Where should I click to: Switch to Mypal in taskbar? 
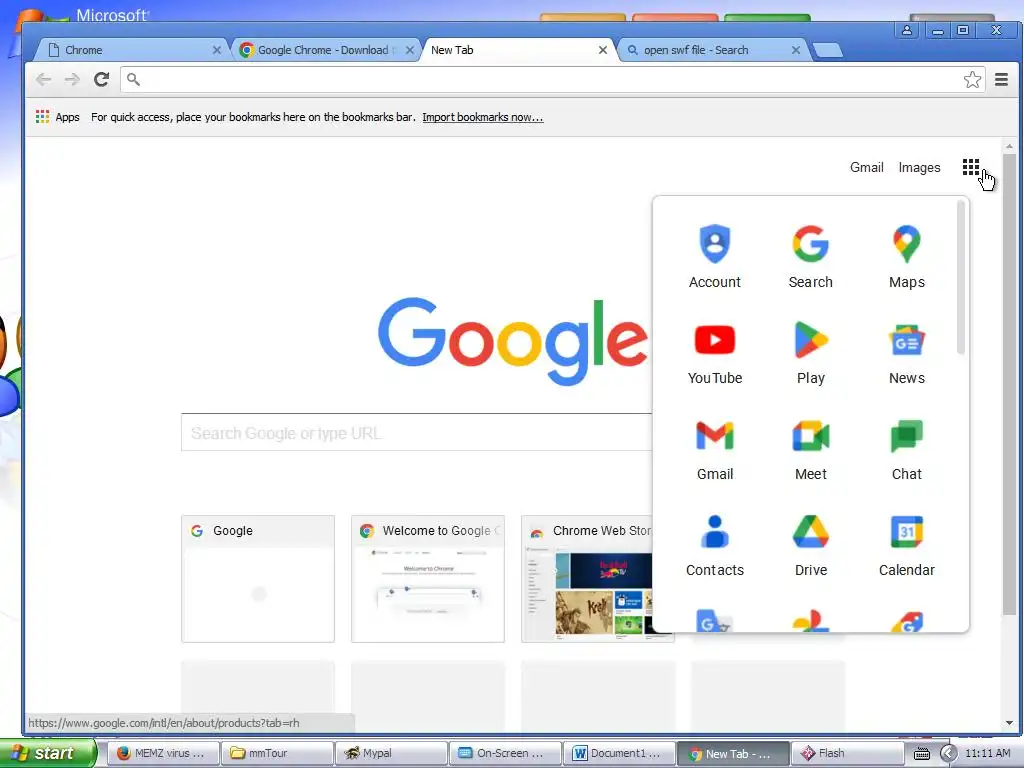click(391, 753)
